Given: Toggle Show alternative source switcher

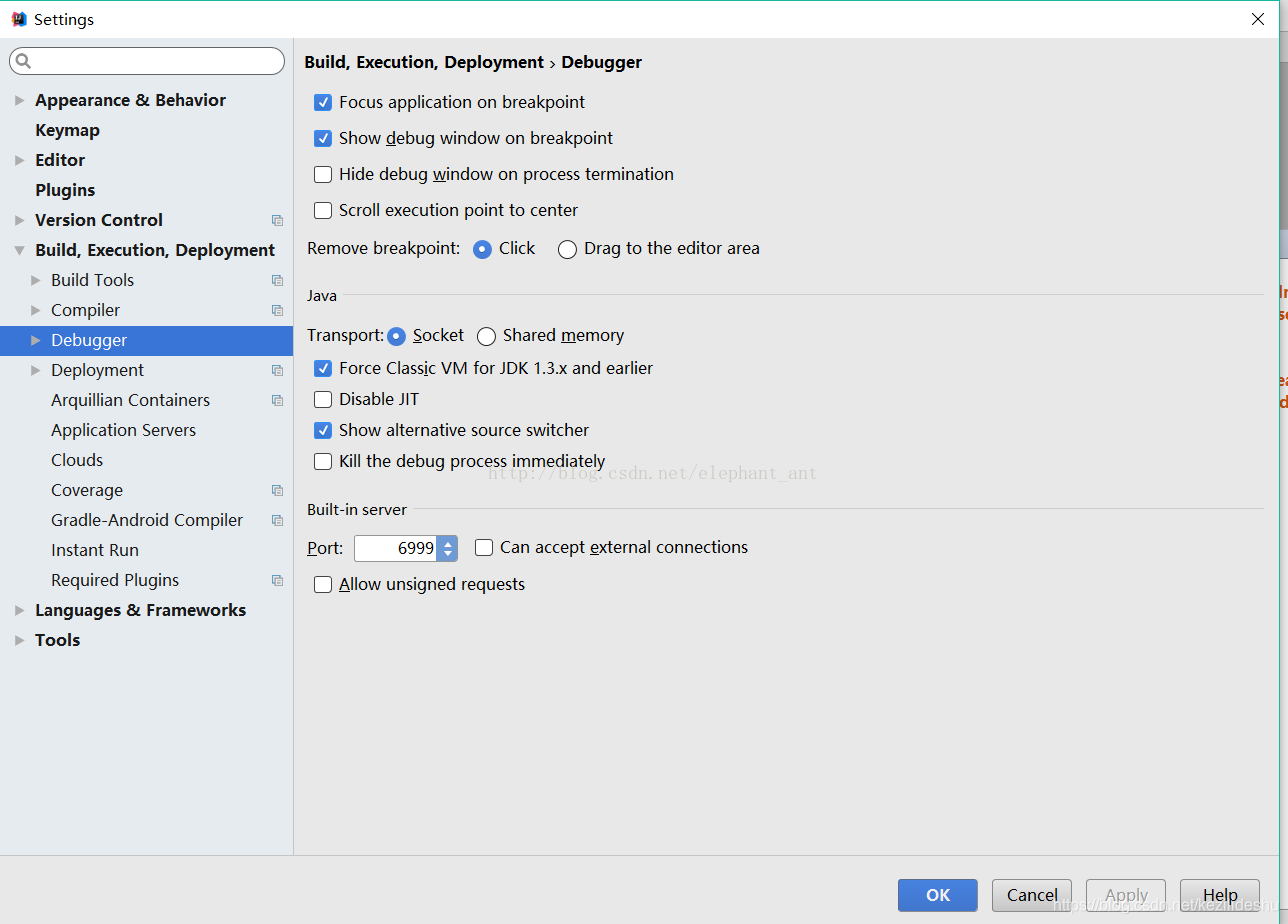Looking at the screenshot, I should tap(323, 430).
